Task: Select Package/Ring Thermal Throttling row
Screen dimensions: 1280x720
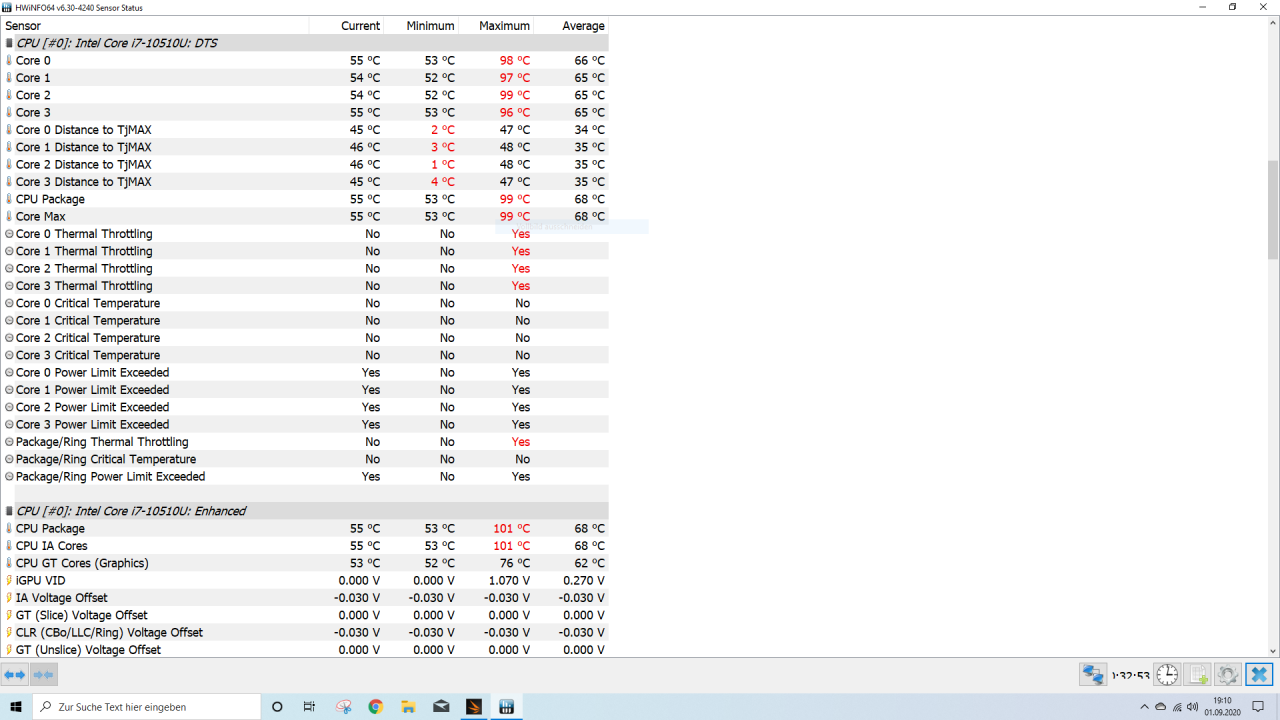Action: (304, 442)
